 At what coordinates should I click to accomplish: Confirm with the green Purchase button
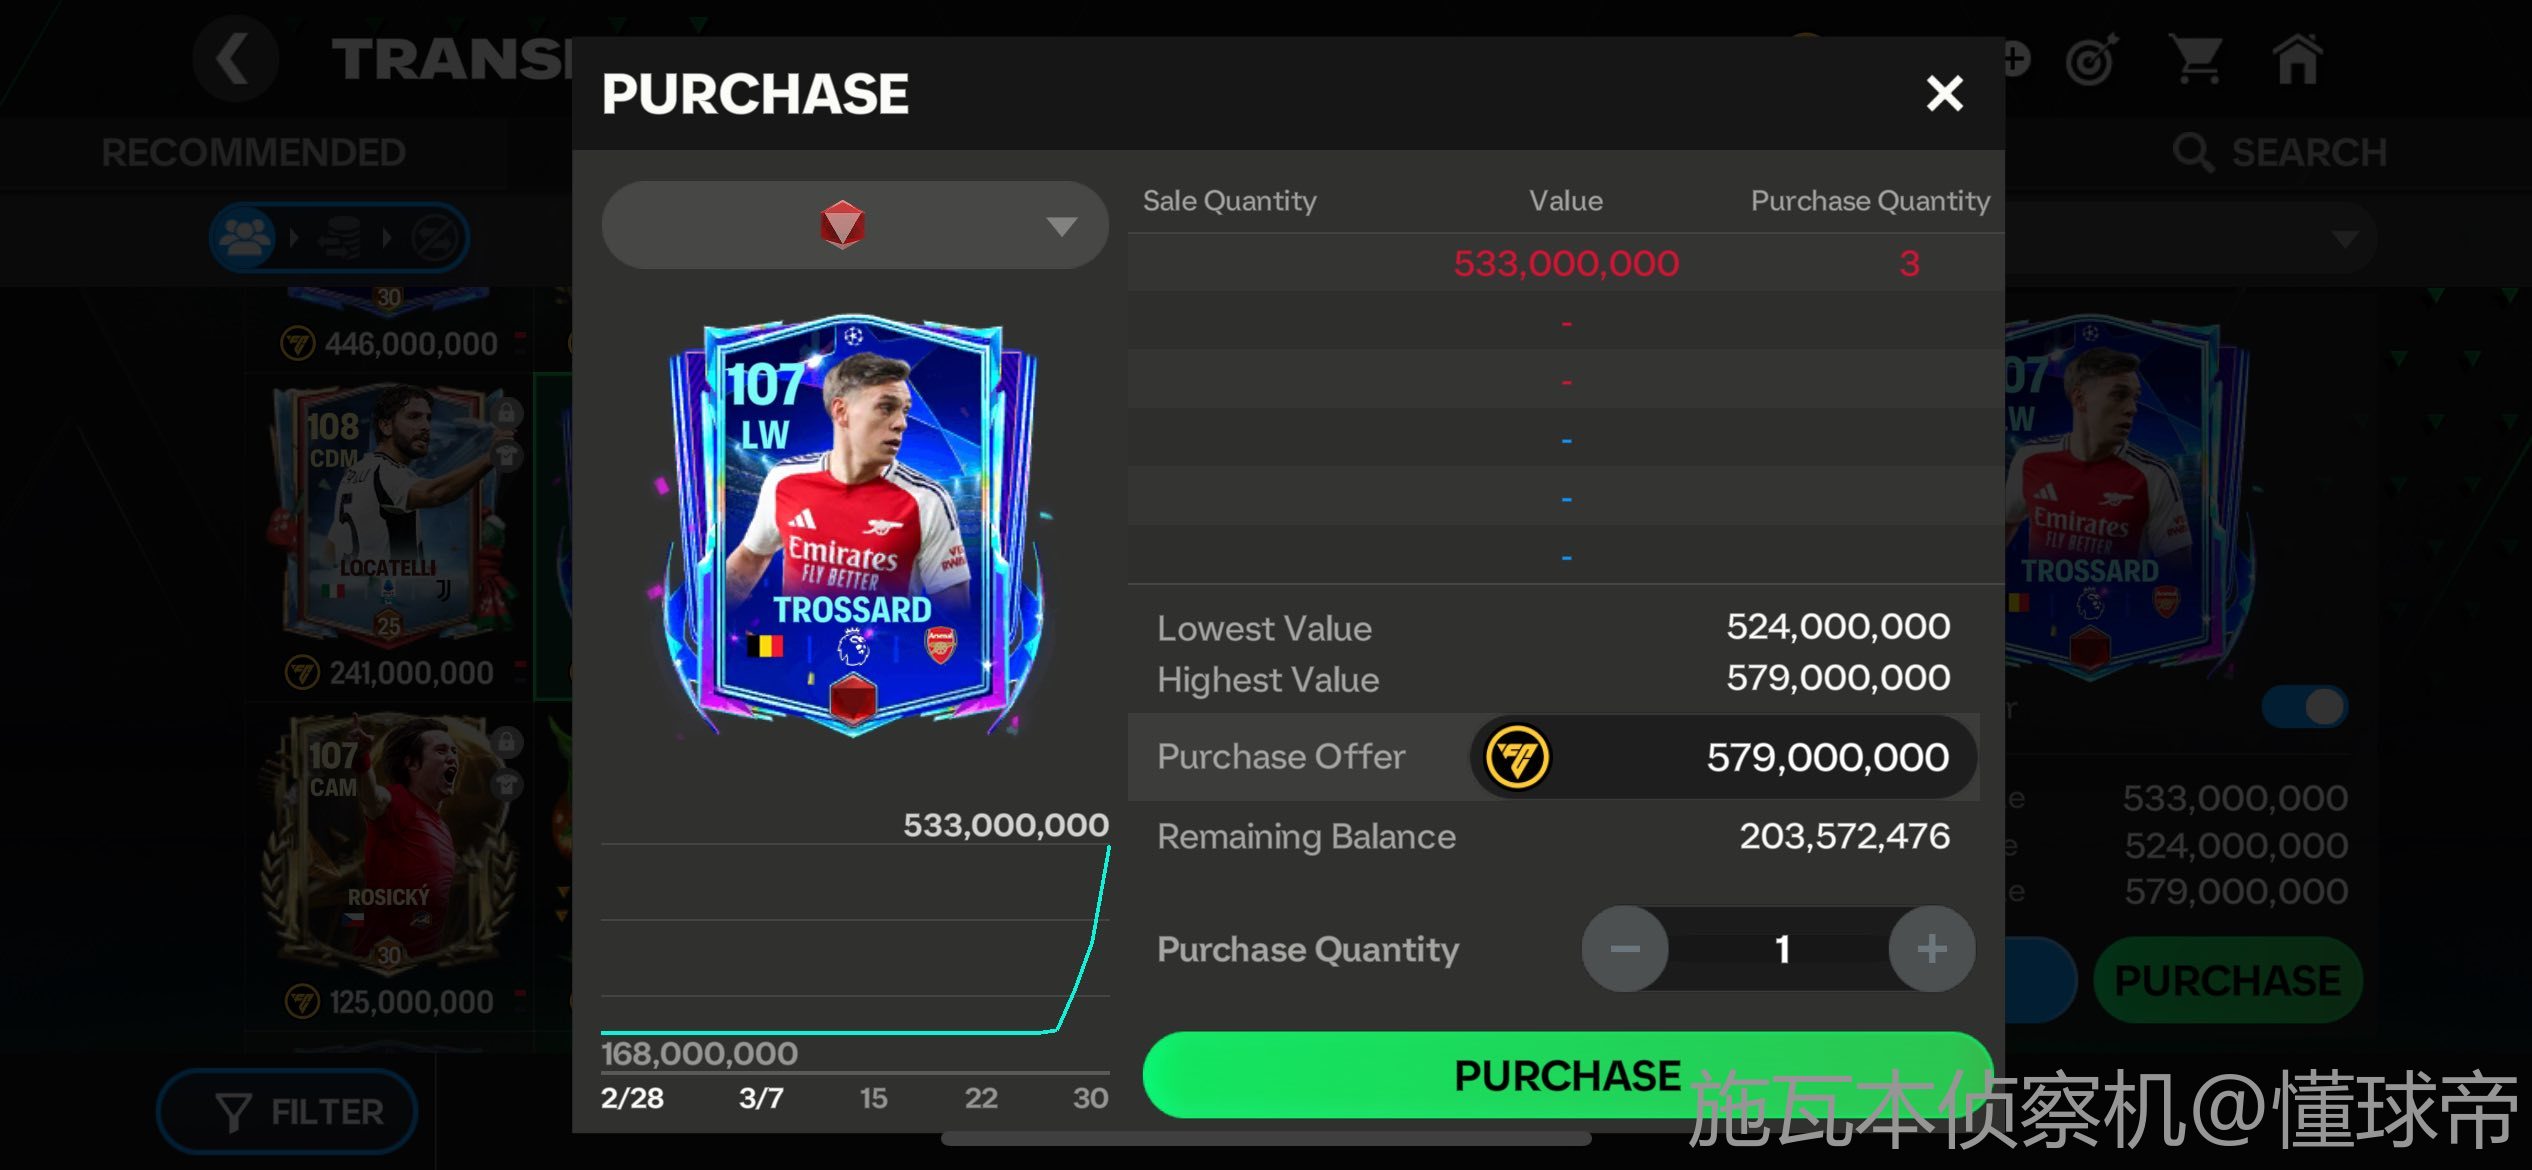click(x=1567, y=1075)
